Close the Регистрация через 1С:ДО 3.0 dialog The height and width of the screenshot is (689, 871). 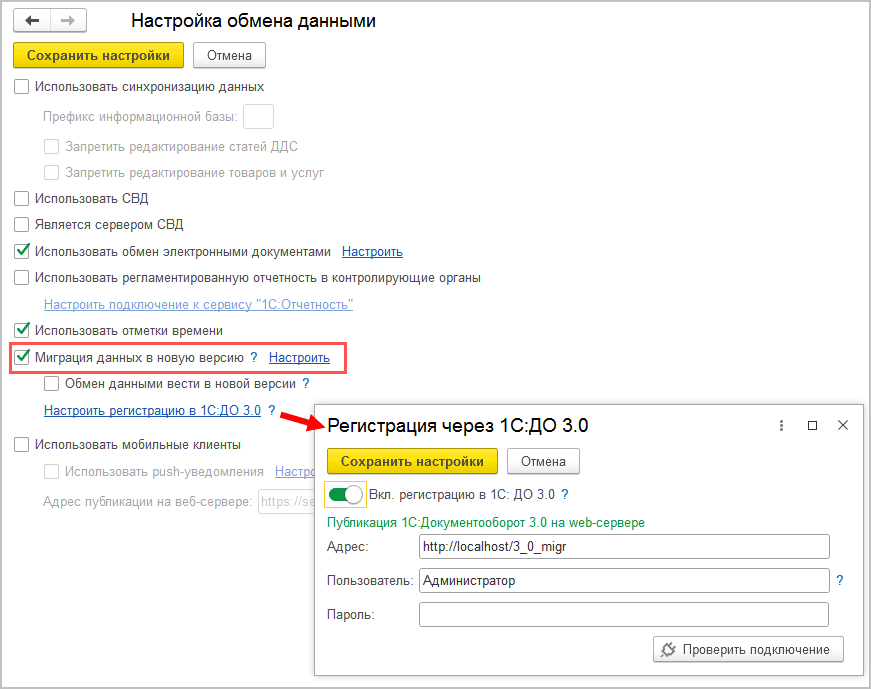843,425
